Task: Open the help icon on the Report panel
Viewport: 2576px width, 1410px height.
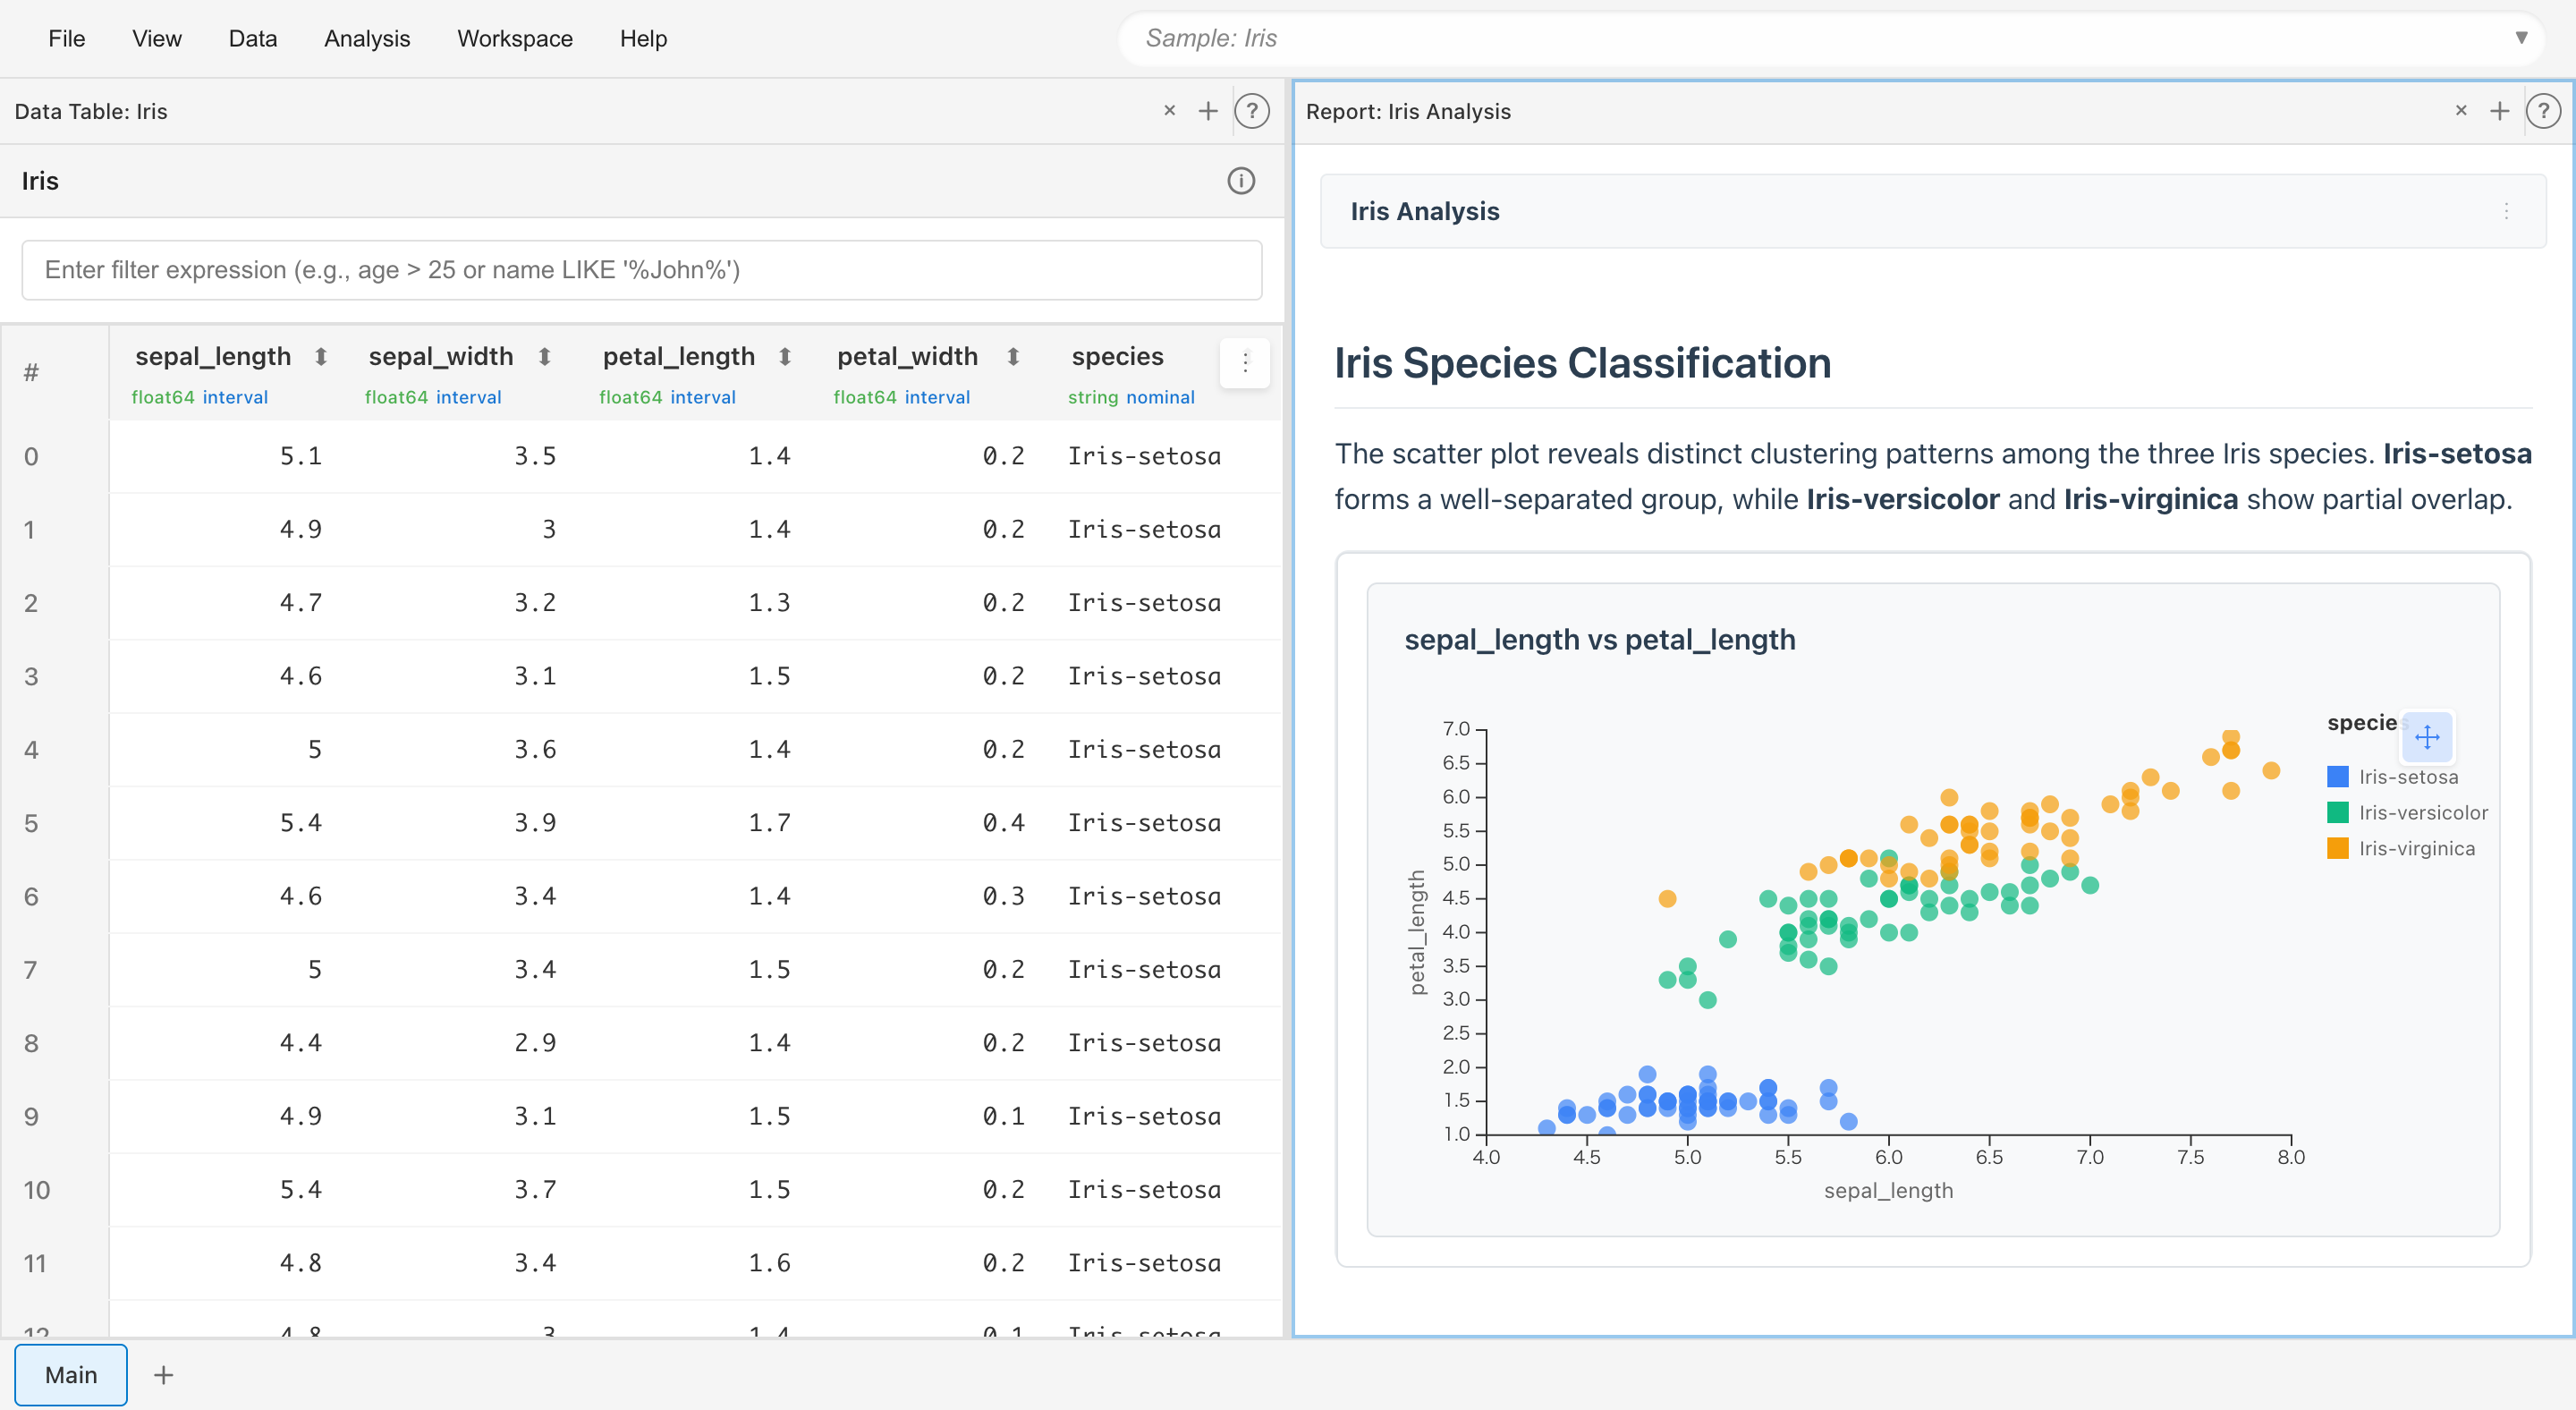Action: pyautogui.click(x=2543, y=111)
